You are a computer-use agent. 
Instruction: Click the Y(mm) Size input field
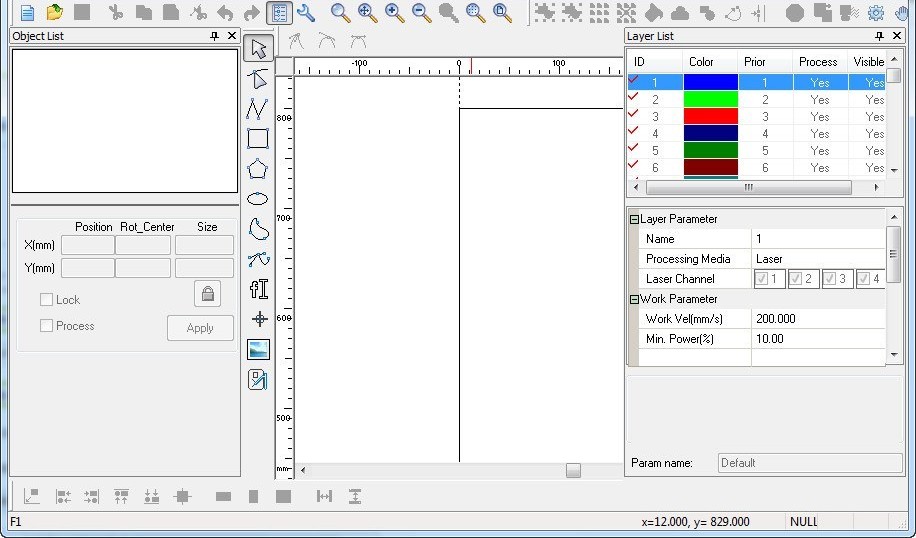204,268
